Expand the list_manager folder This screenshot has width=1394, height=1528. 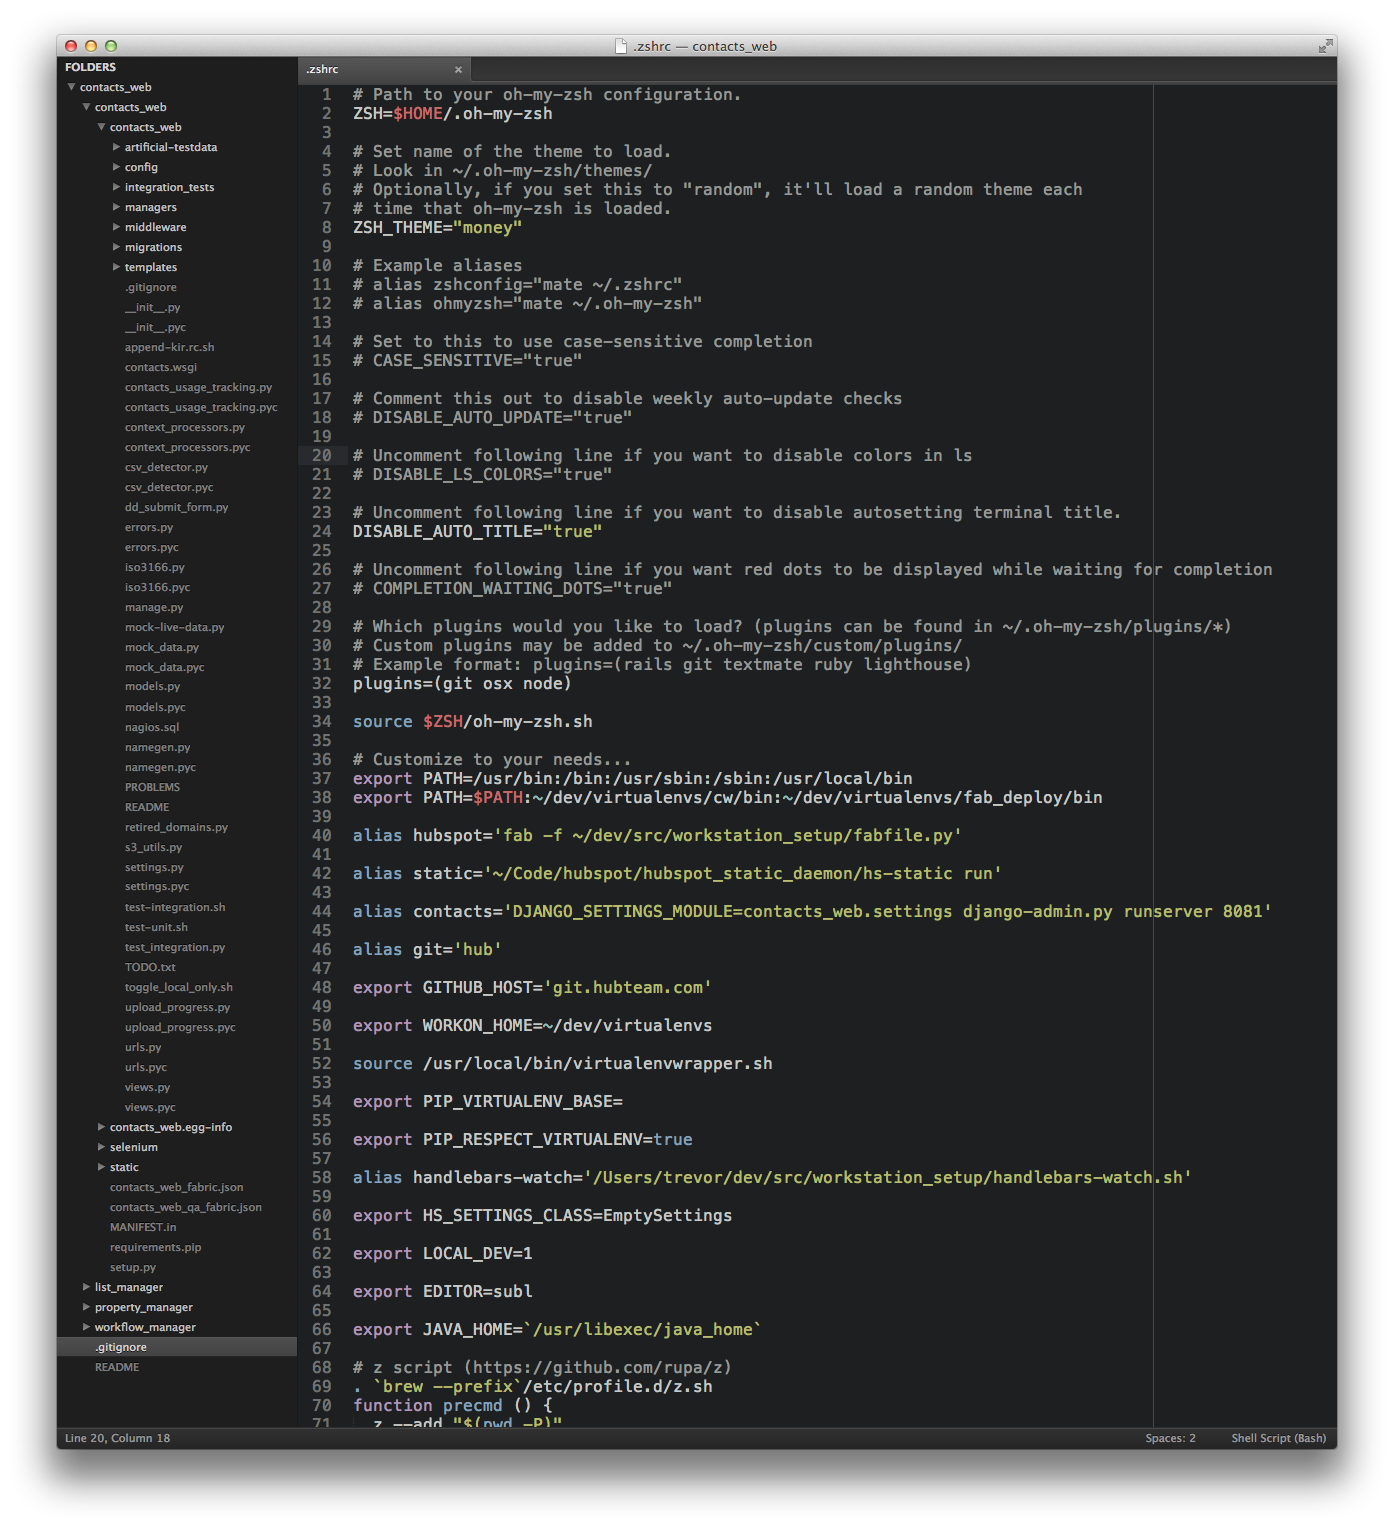pyautogui.click(x=86, y=1287)
